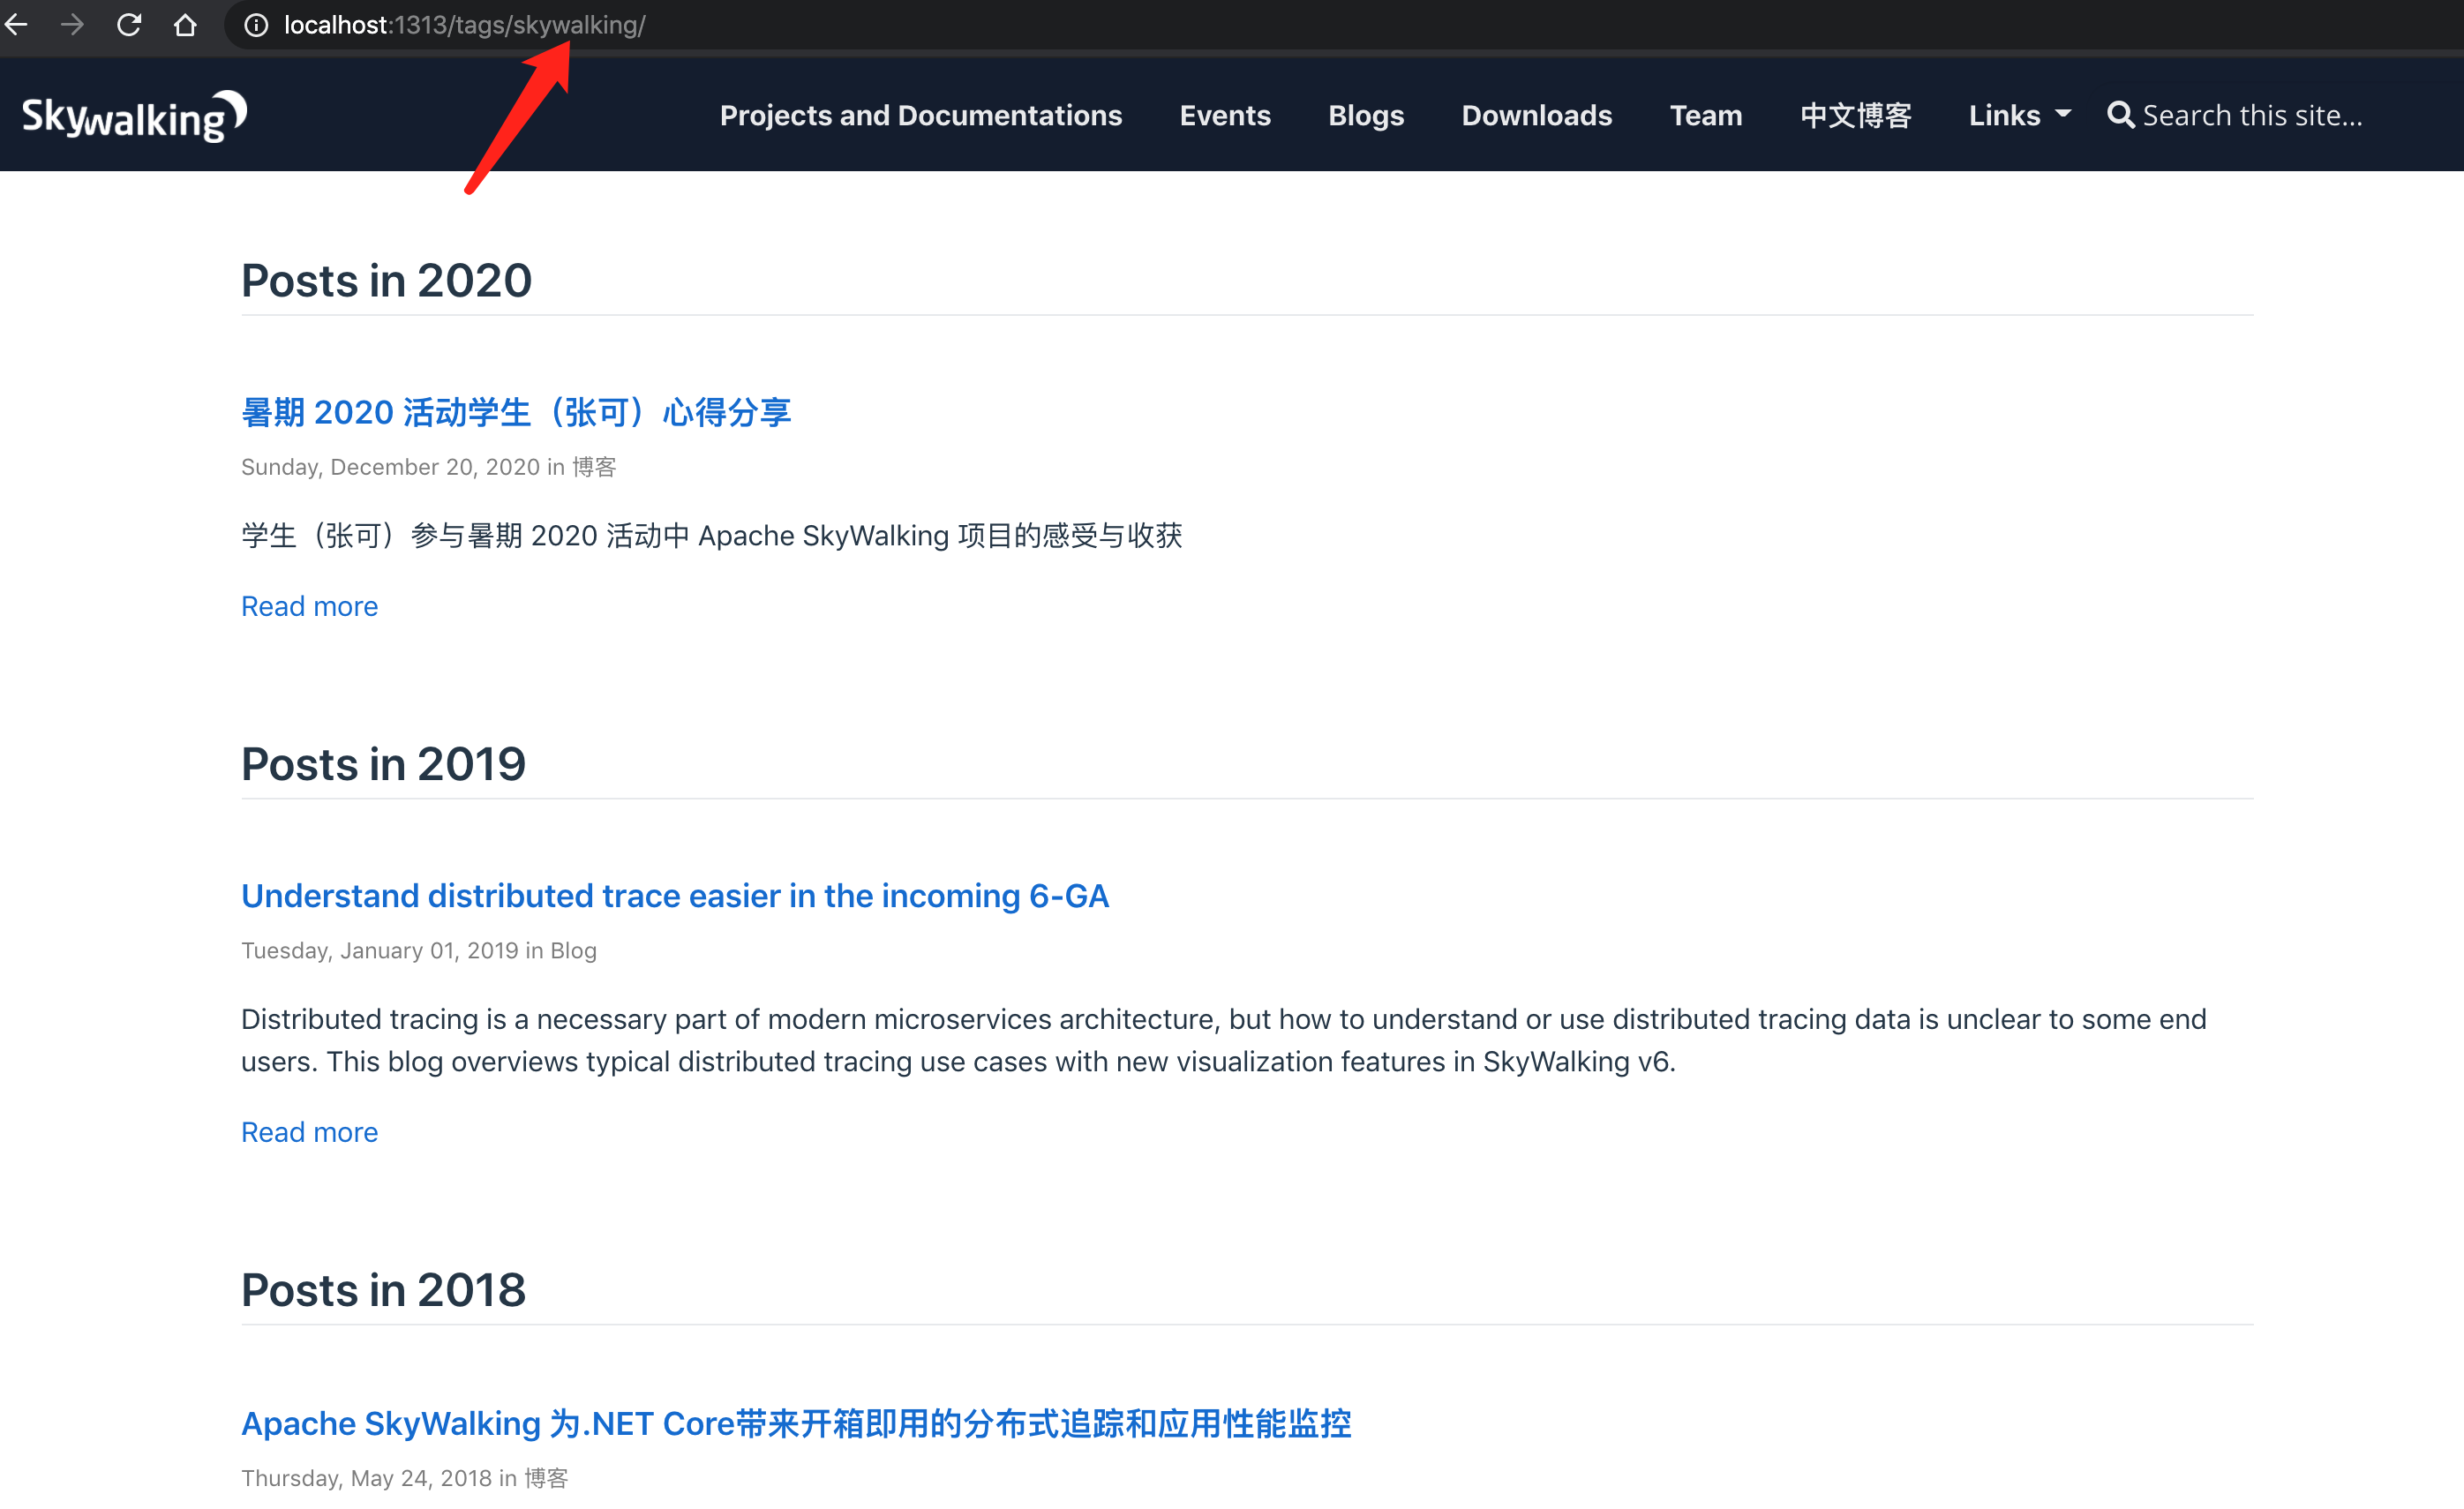Click the site info icon in address bar
This screenshot has height=1509, width=2464.
[256, 25]
